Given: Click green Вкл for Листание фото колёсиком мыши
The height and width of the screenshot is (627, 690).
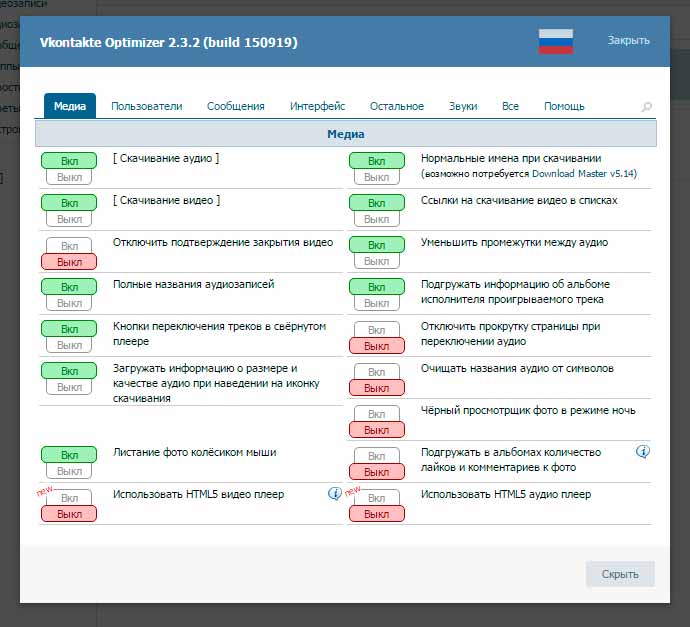Looking at the screenshot, I should (x=69, y=455).
